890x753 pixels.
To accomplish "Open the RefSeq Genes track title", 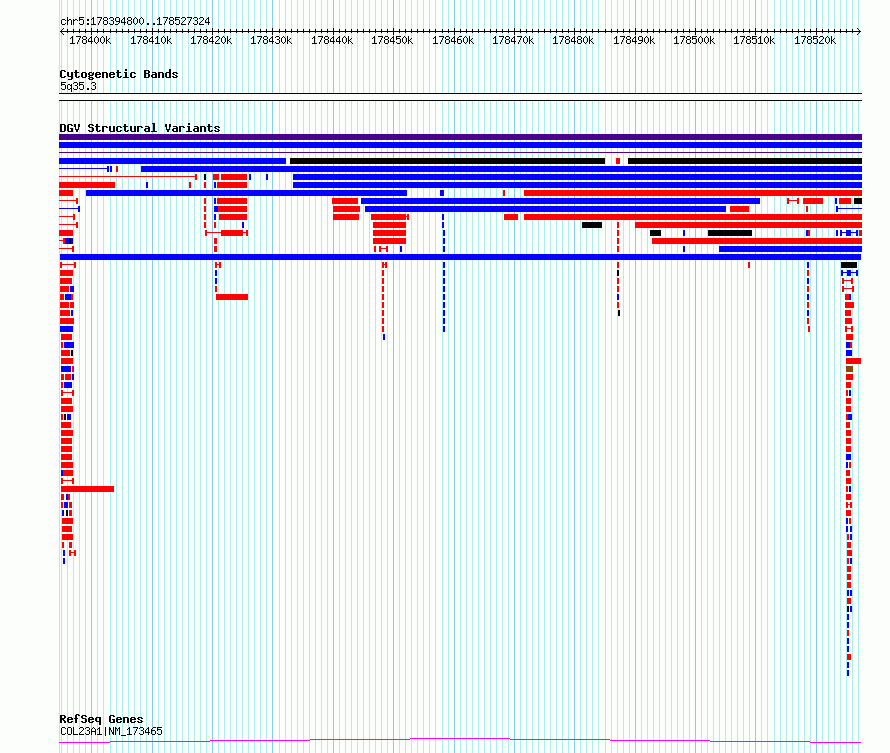I will point(101,720).
